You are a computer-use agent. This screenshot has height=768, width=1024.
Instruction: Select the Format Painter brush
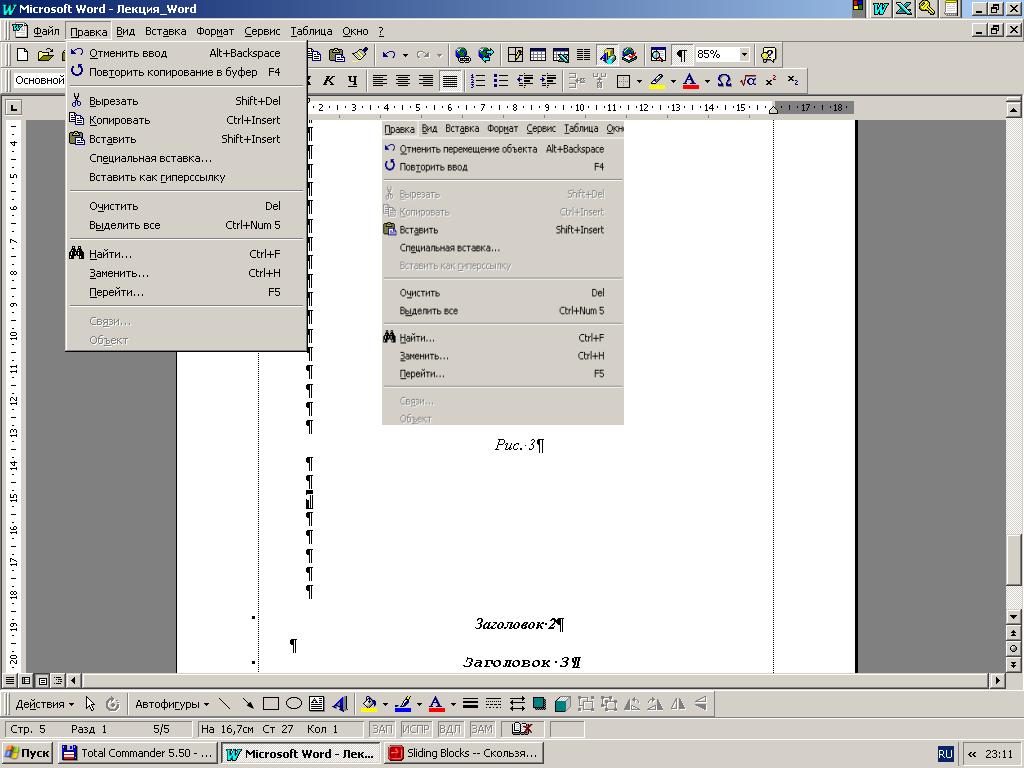tap(359, 55)
